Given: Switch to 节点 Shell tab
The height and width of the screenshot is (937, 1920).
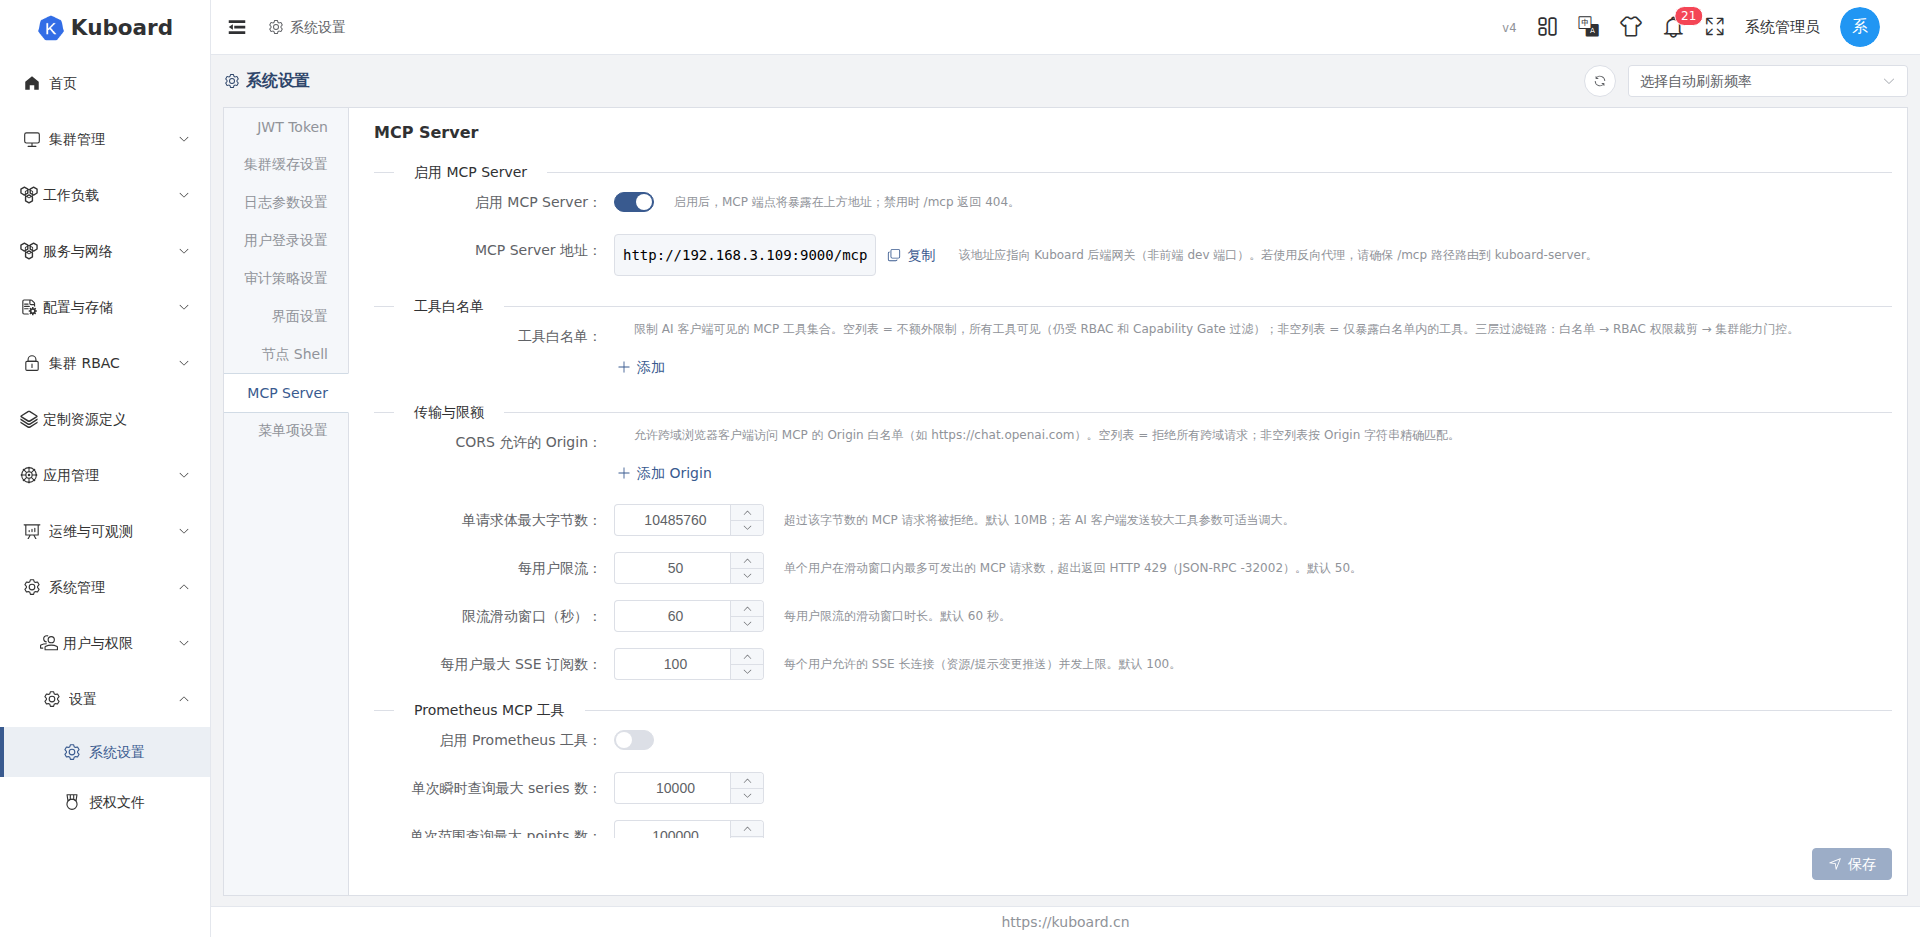Looking at the screenshot, I should coord(286,354).
